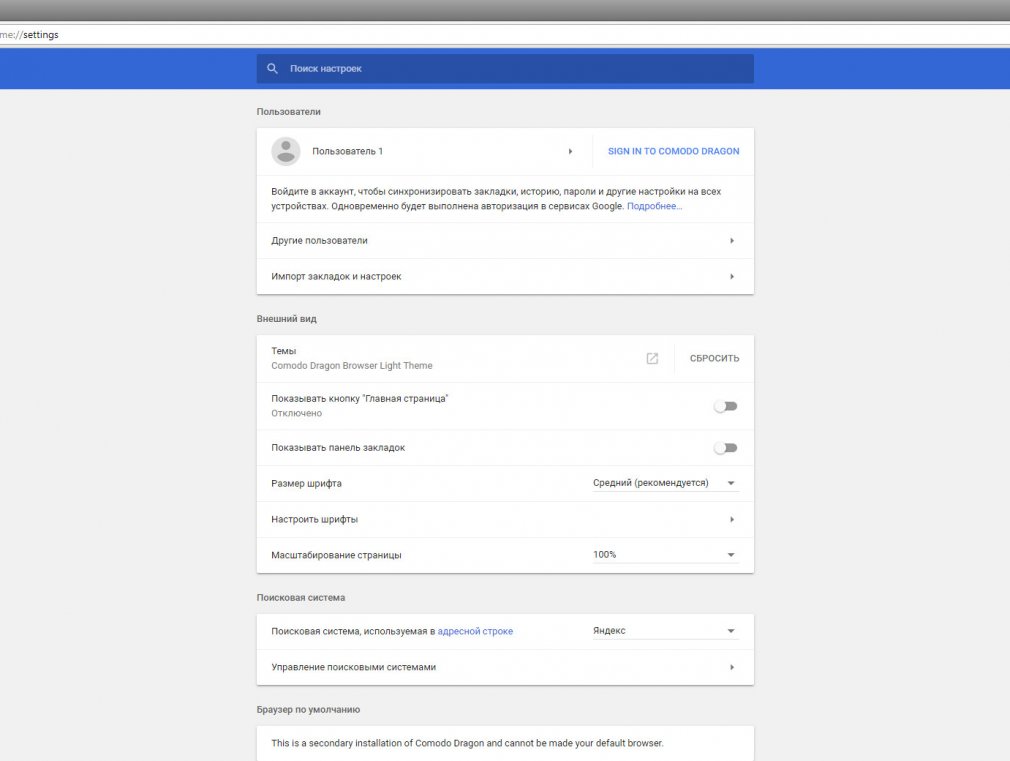Expand 'Импорт закладок и настроек' row

click(505, 276)
